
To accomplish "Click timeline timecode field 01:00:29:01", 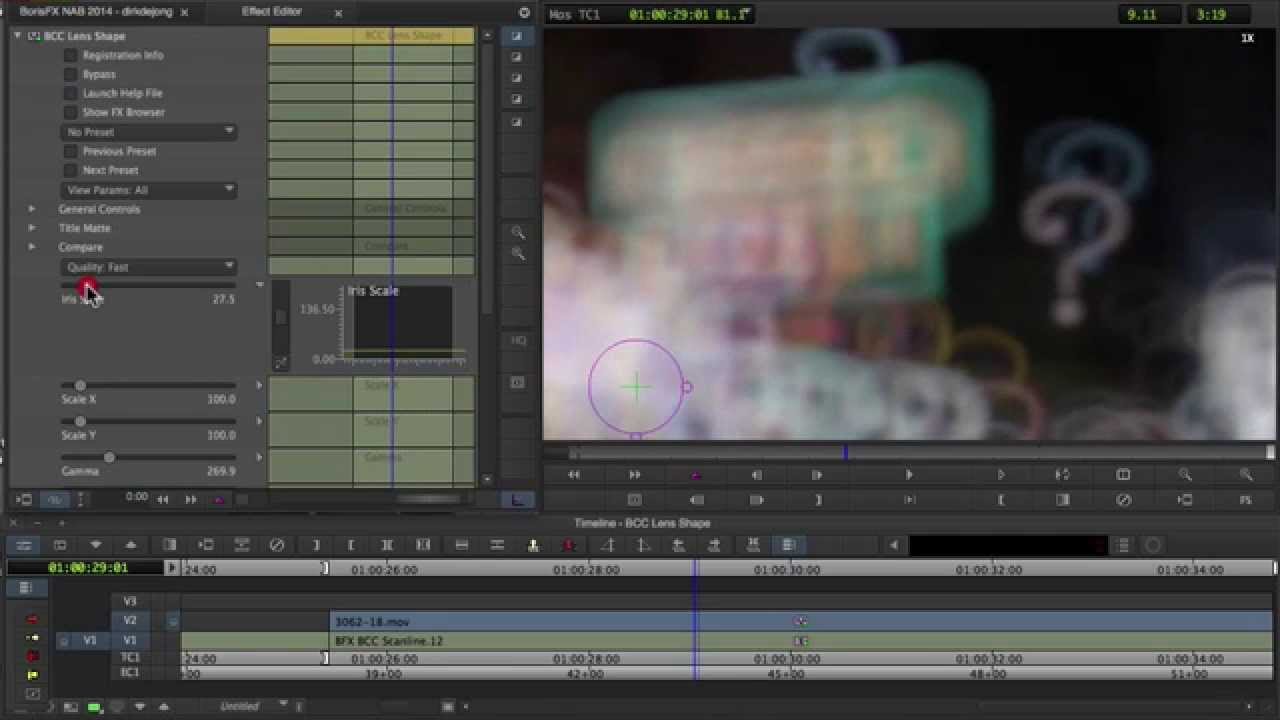I will (x=88, y=567).
